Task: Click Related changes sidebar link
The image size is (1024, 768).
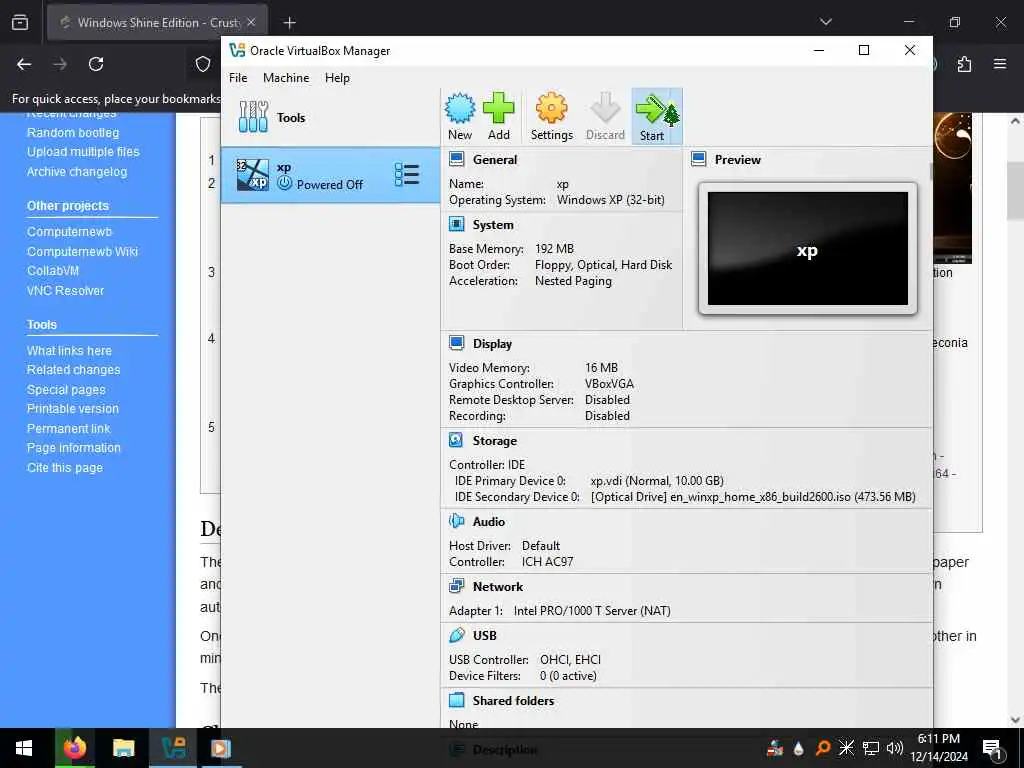Action: (74, 370)
